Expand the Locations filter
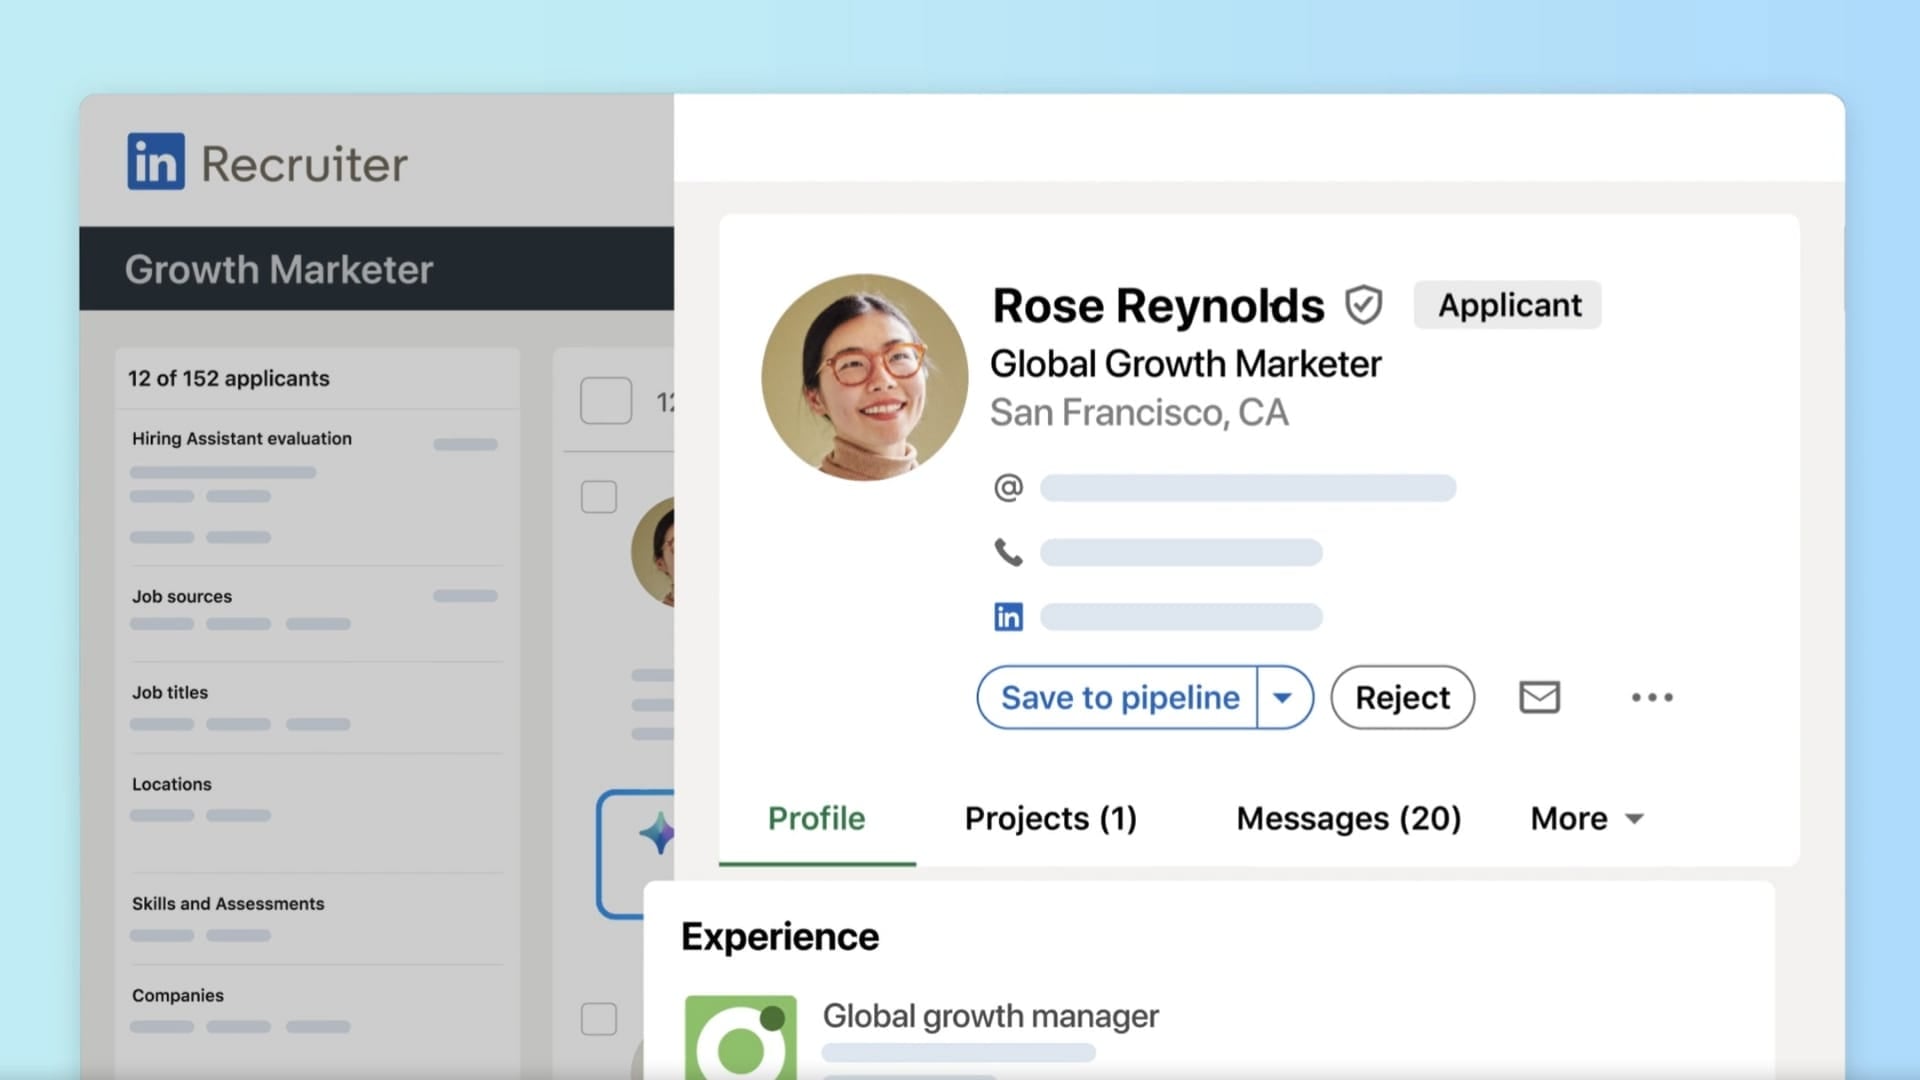This screenshot has height=1080, width=1920. click(172, 784)
